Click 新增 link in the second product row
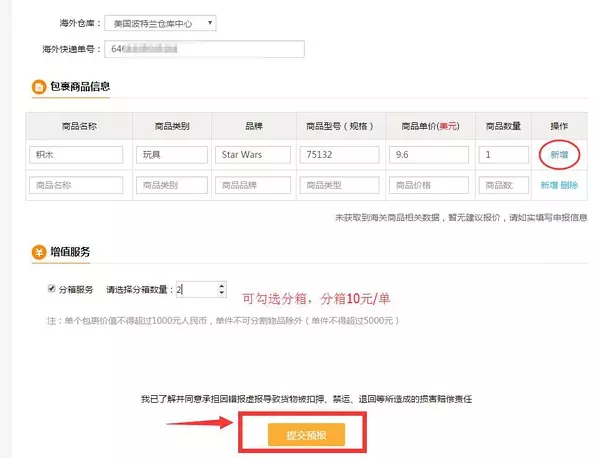 tap(549, 185)
